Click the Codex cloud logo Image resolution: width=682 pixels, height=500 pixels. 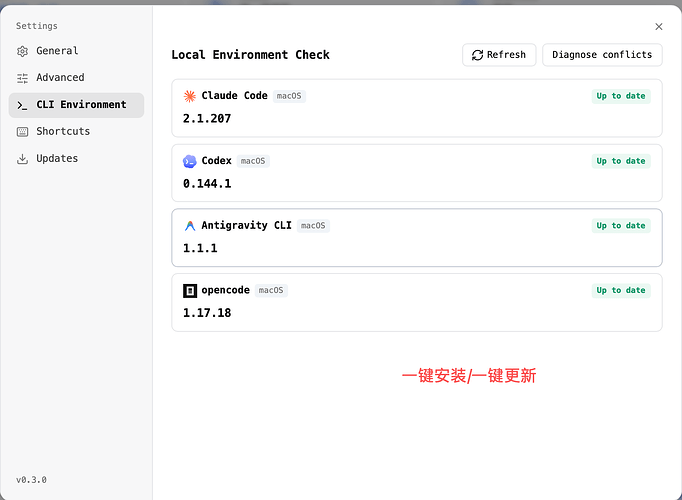190,161
